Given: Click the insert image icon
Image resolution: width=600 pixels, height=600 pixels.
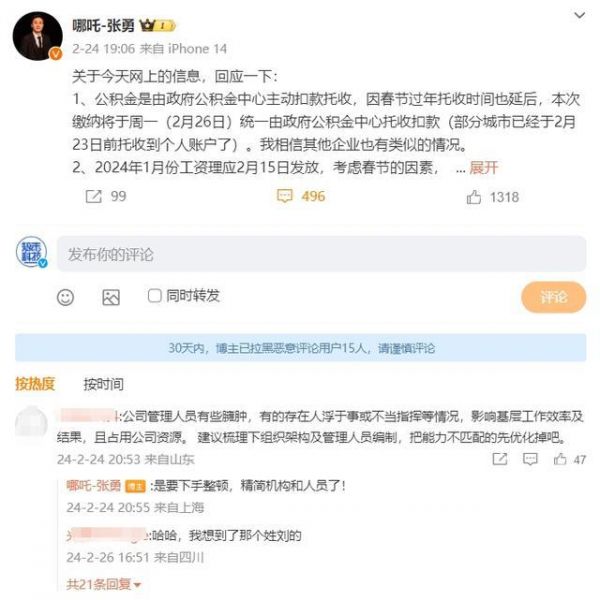Looking at the screenshot, I should (x=111, y=297).
